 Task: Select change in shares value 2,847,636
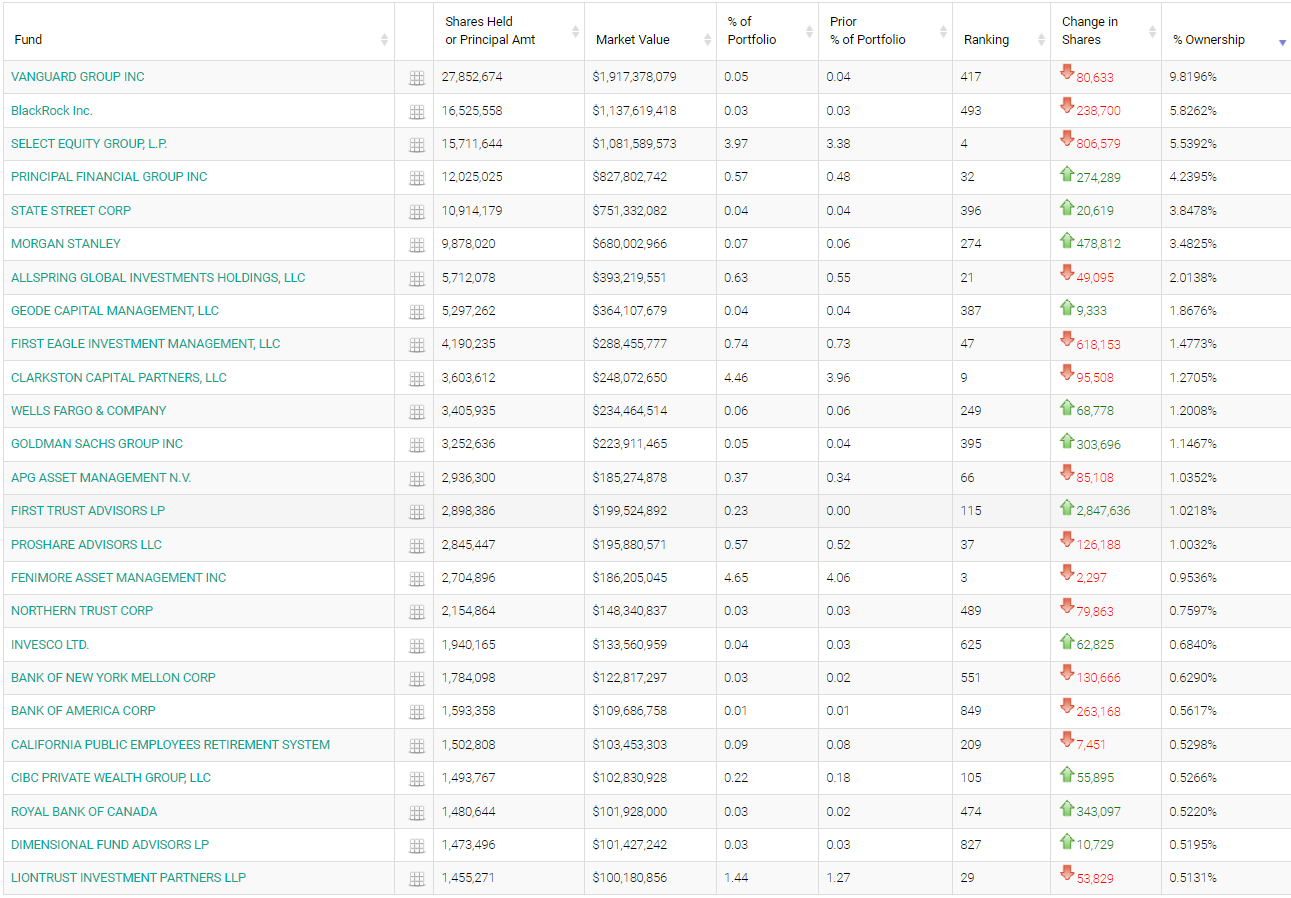(x=1103, y=511)
